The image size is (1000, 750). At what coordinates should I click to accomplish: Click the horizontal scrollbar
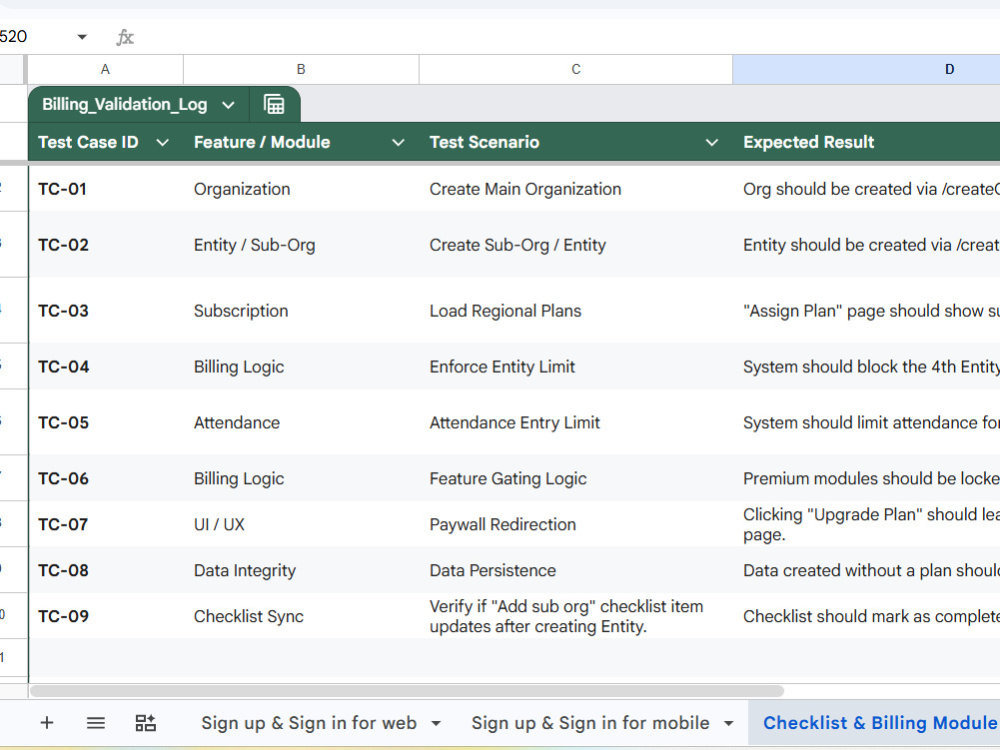point(407,691)
